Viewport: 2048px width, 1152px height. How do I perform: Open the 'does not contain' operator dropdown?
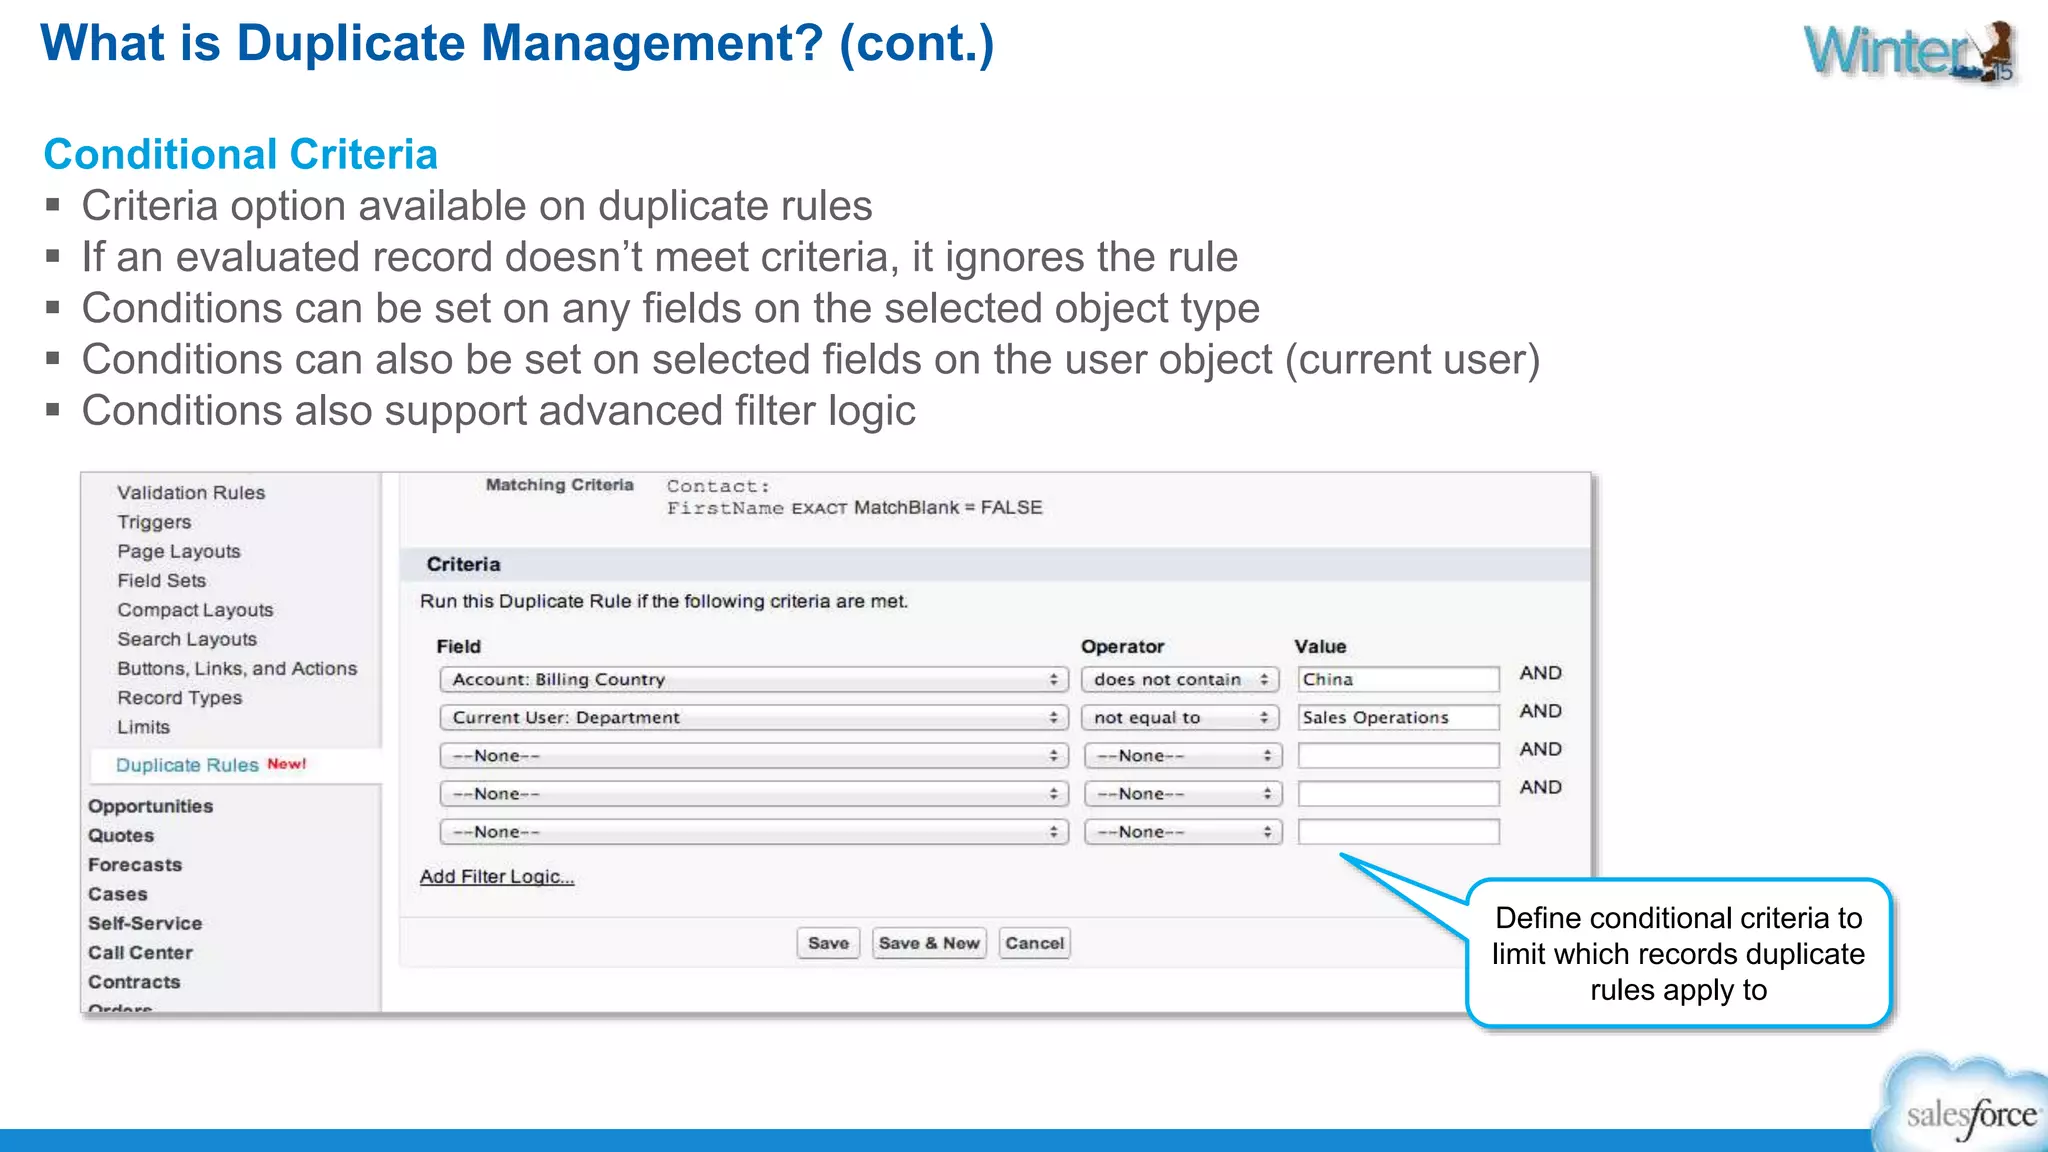pyautogui.click(x=1180, y=680)
